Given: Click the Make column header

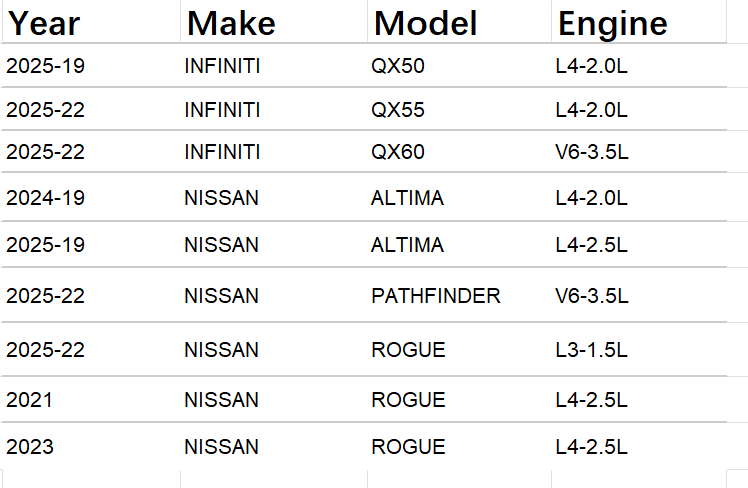Looking at the screenshot, I should coord(231,22).
